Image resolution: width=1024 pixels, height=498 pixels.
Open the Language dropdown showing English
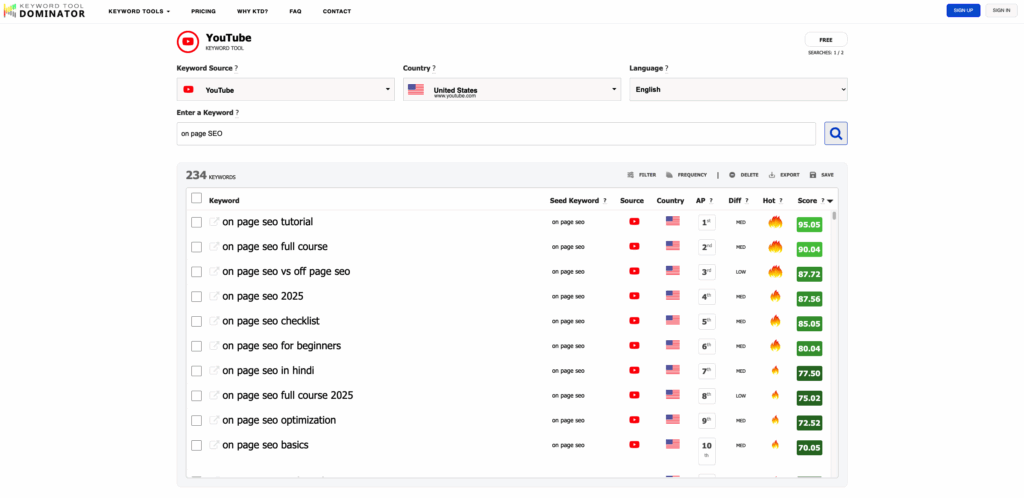tap(738, 89)
